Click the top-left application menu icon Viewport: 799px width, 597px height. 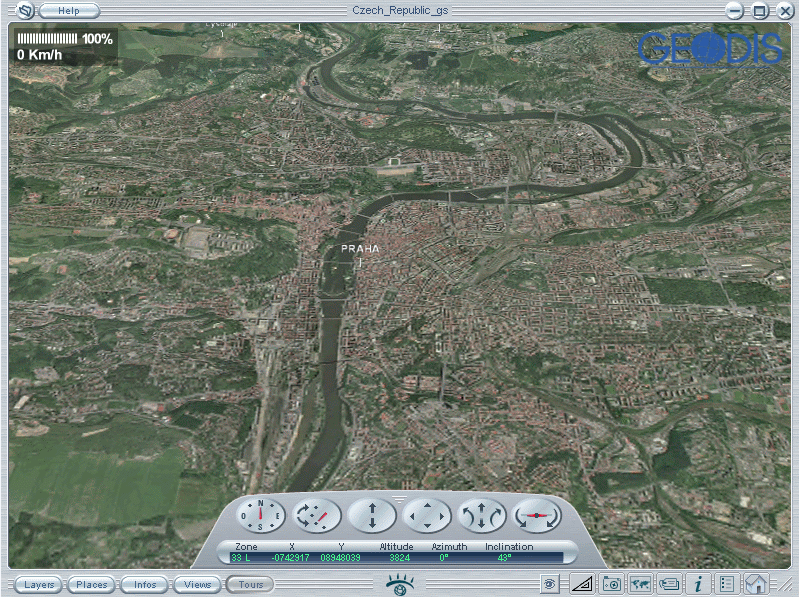pyautogui.click(x=24, y=10)
